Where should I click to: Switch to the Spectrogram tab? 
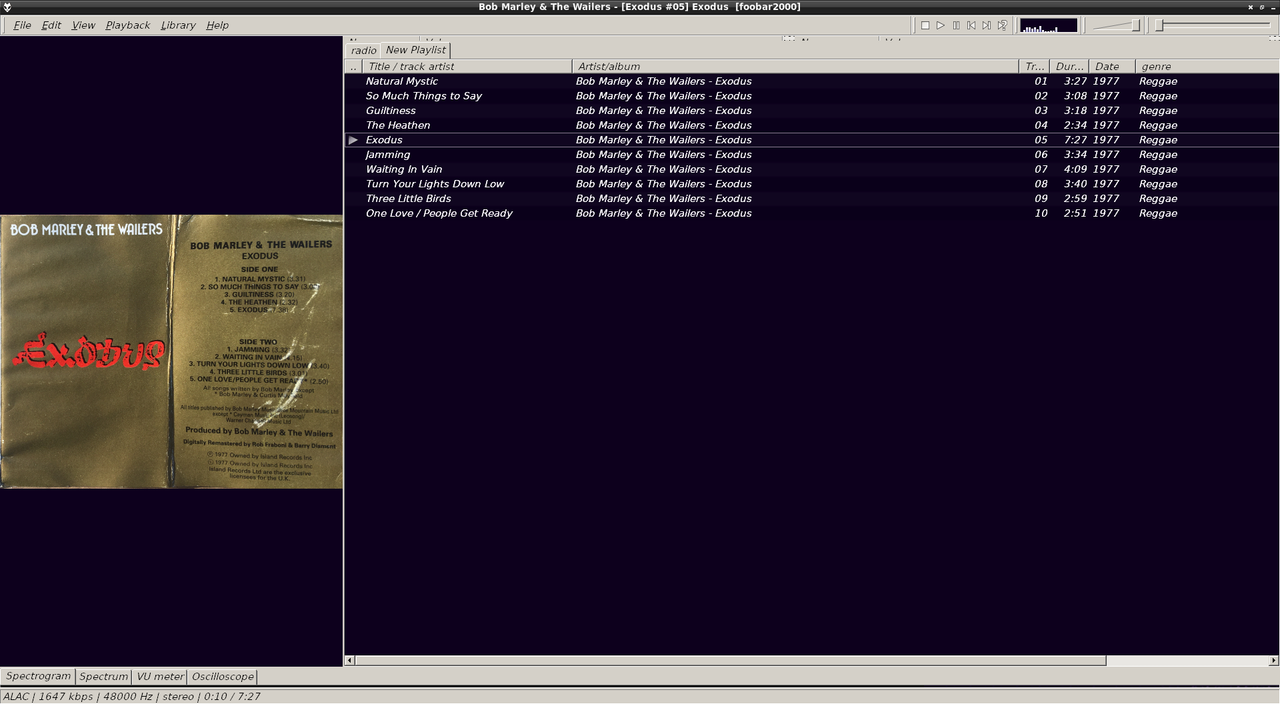point(38,676)
